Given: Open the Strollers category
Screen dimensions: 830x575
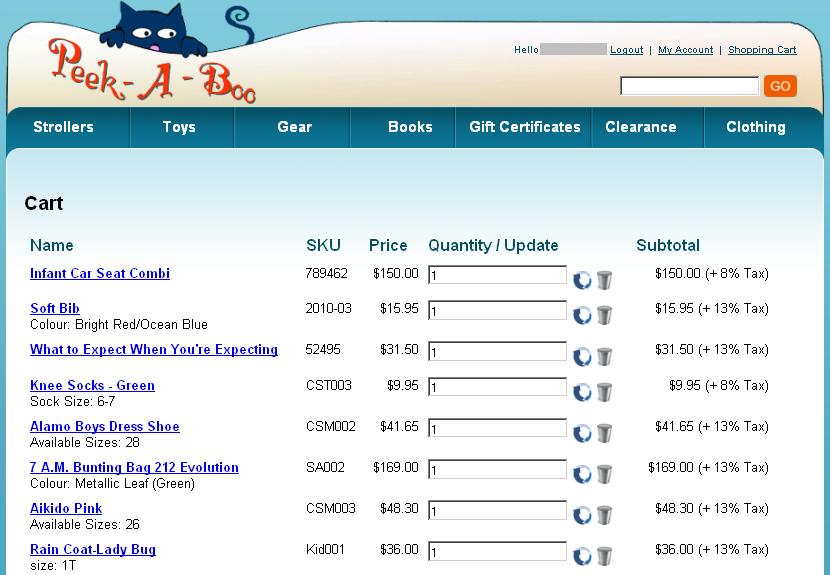Looking at the screenshot, I should [64, 127].
